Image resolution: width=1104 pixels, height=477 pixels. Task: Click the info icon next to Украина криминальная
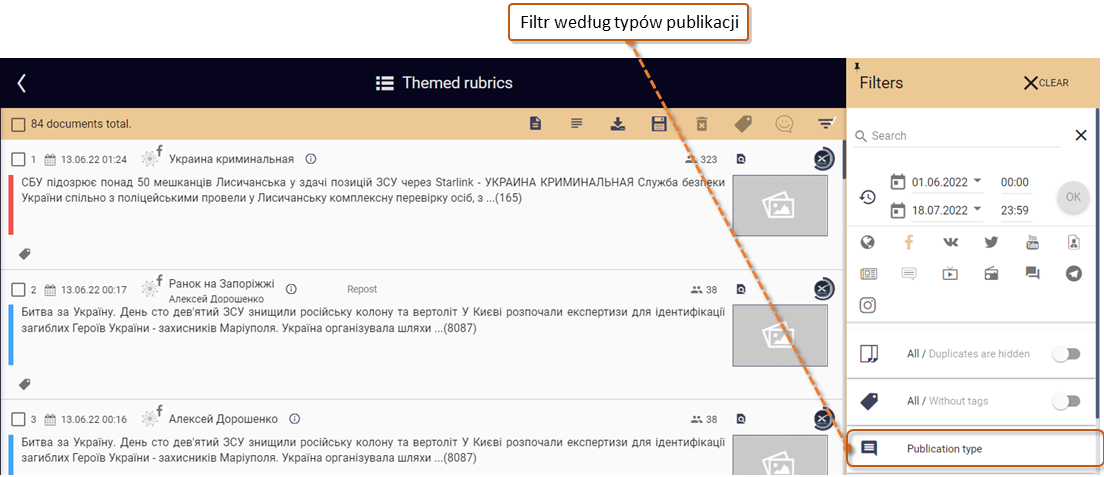pos(311,159)
